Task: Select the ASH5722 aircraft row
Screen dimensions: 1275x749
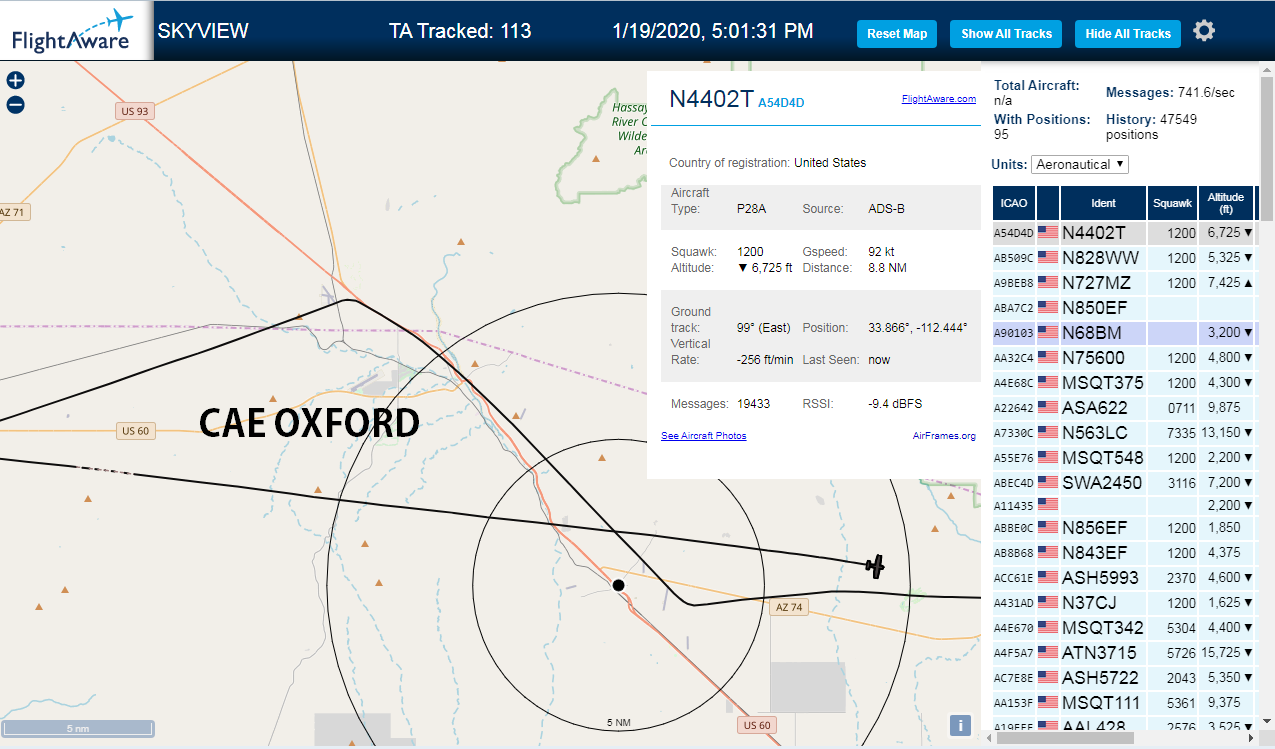Action: (x=1125, y=678)
